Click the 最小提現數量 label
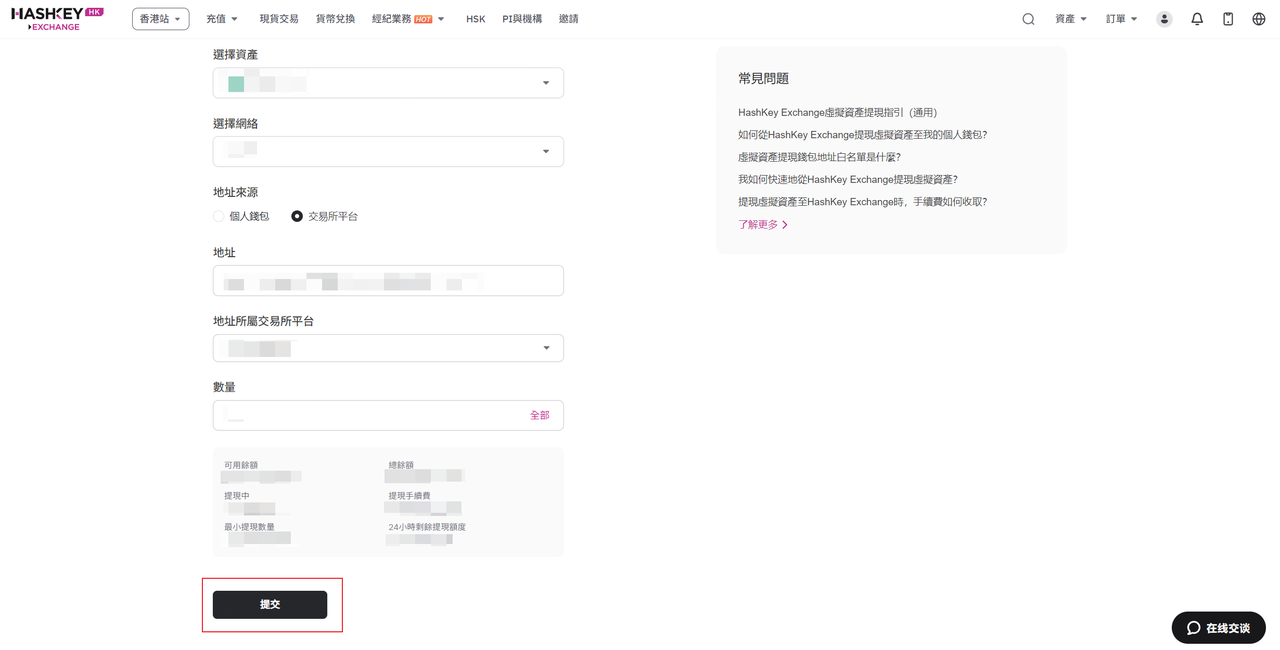1280x650 pixels. tap(249, 527)
